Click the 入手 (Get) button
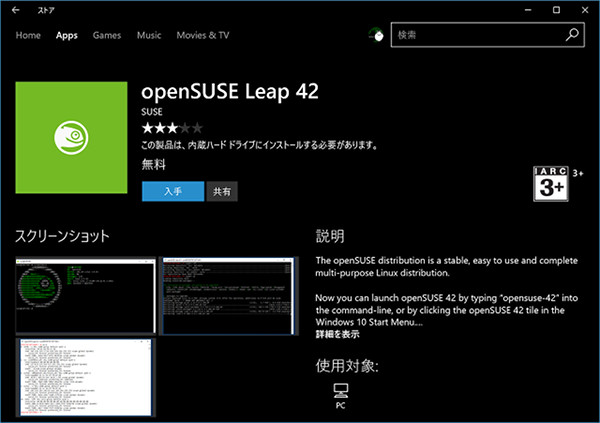The image size is (600, 423). click(x=173, y=191)
